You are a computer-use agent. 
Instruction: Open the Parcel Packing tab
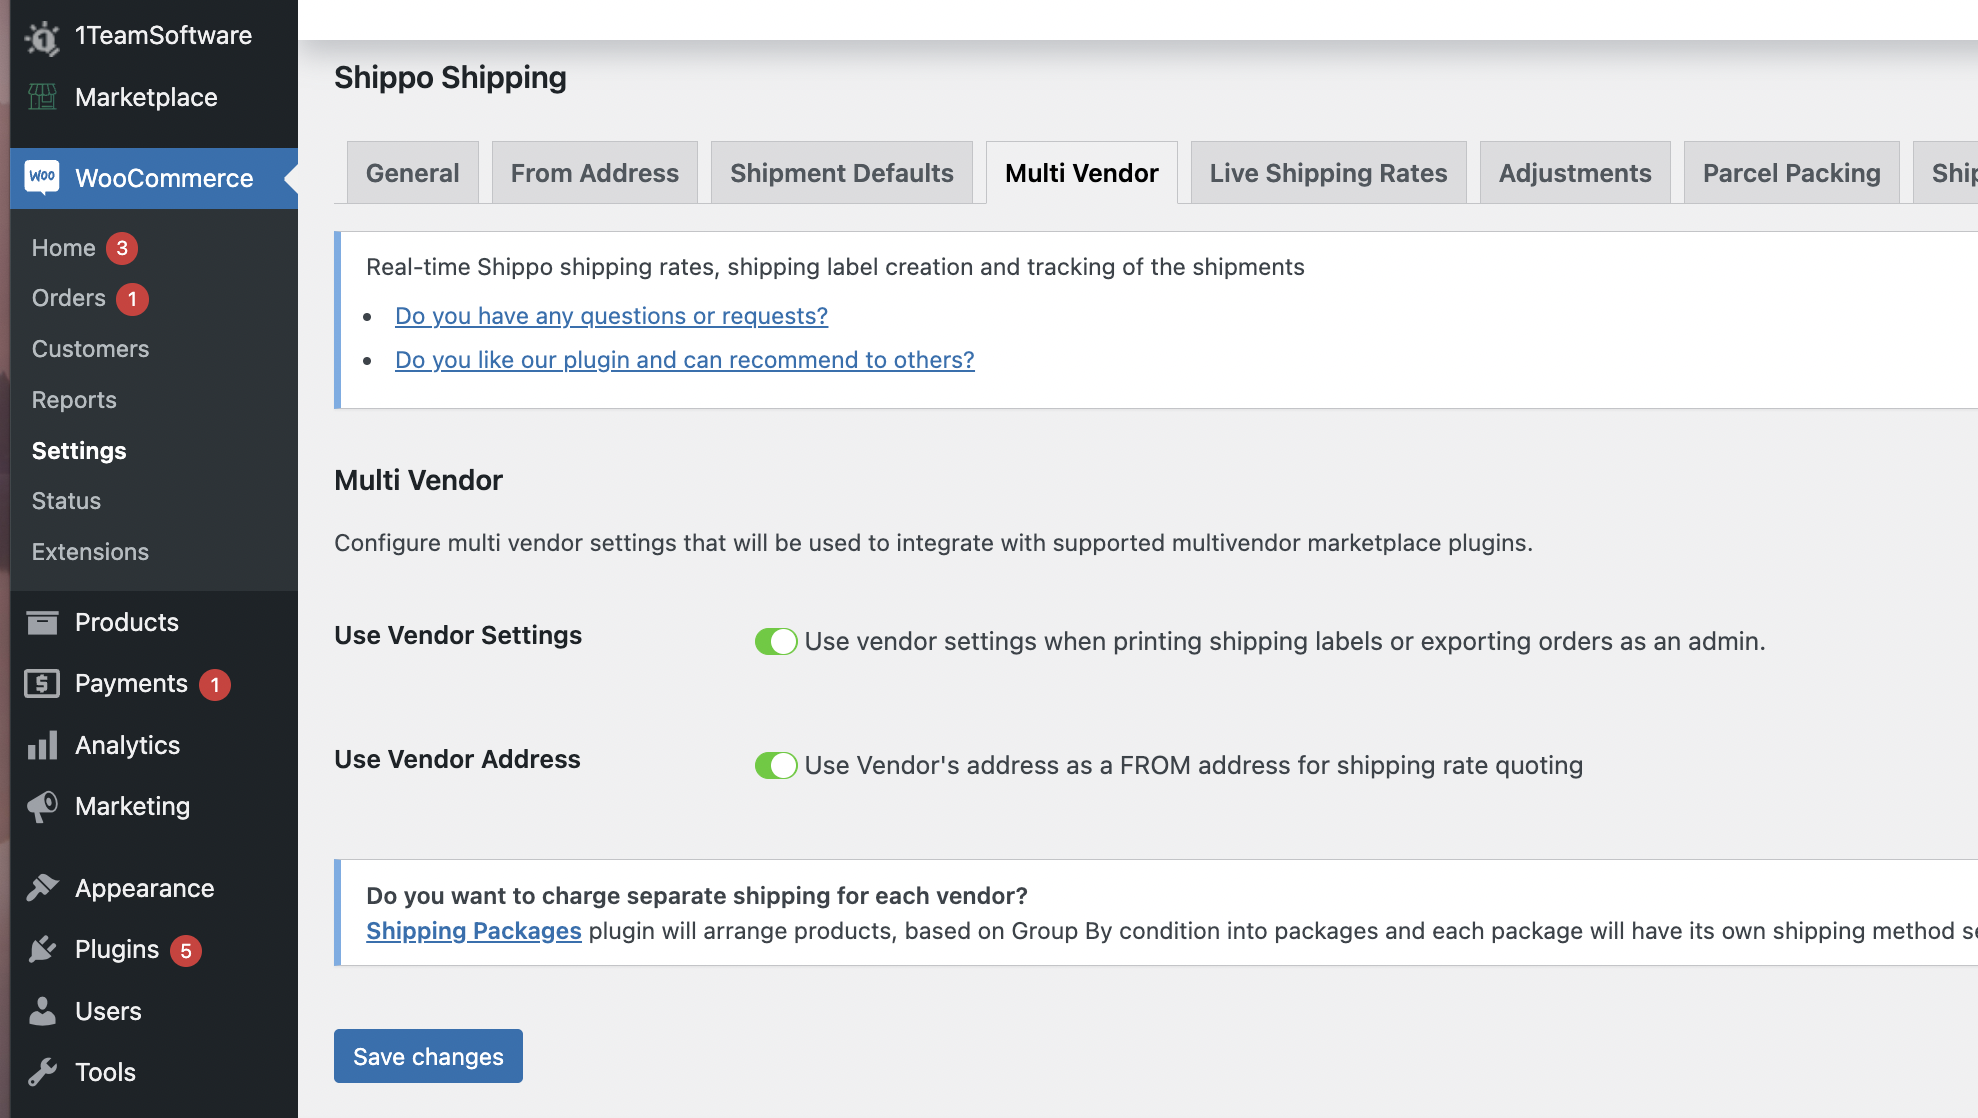[1791, 172]
